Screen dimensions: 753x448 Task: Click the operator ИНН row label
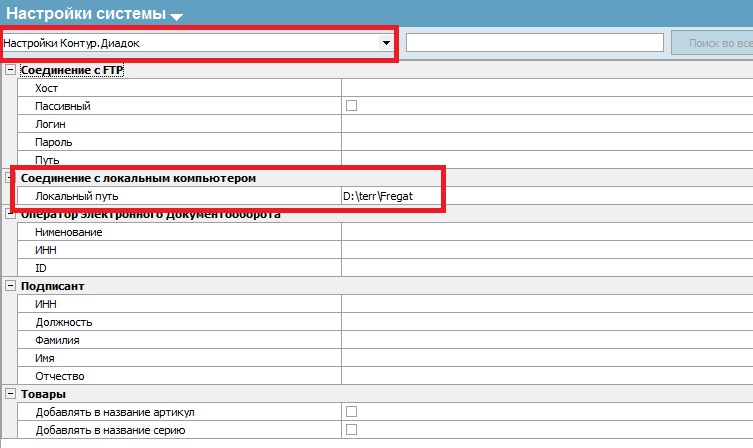click(x=46, y=250)
